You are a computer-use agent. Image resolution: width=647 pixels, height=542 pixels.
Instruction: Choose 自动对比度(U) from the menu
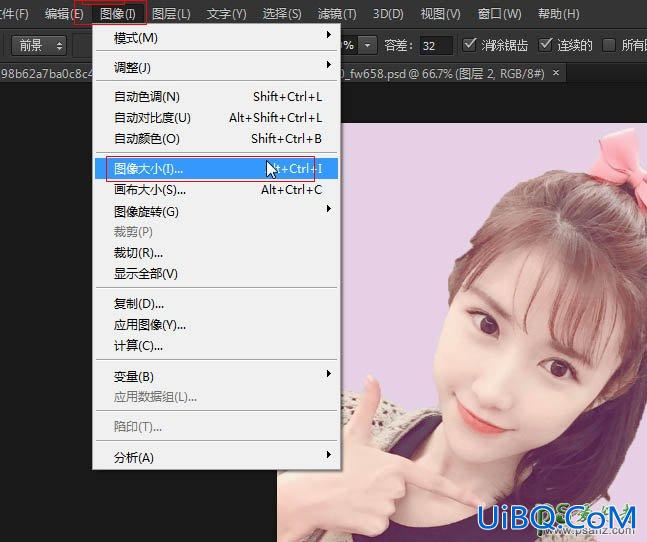(216, 118)
